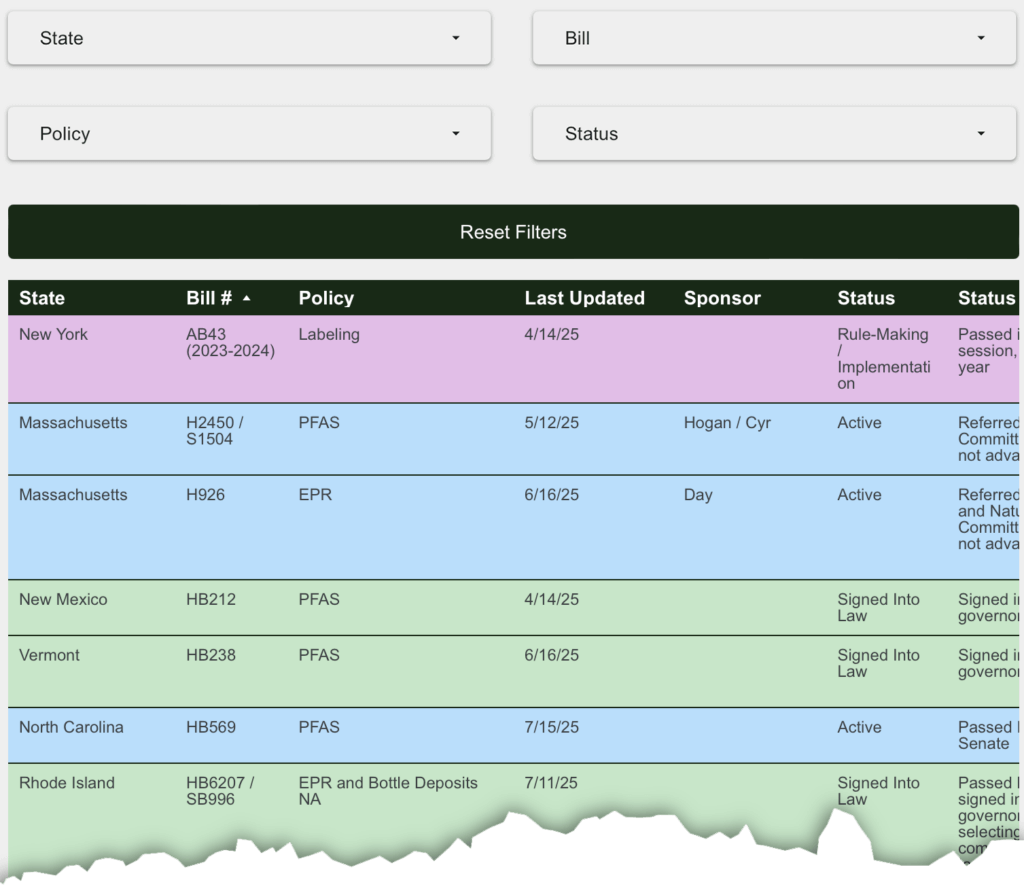
Task: Select Massachusetts bill H2450 / S1504
Action: [x=215, y=431]
